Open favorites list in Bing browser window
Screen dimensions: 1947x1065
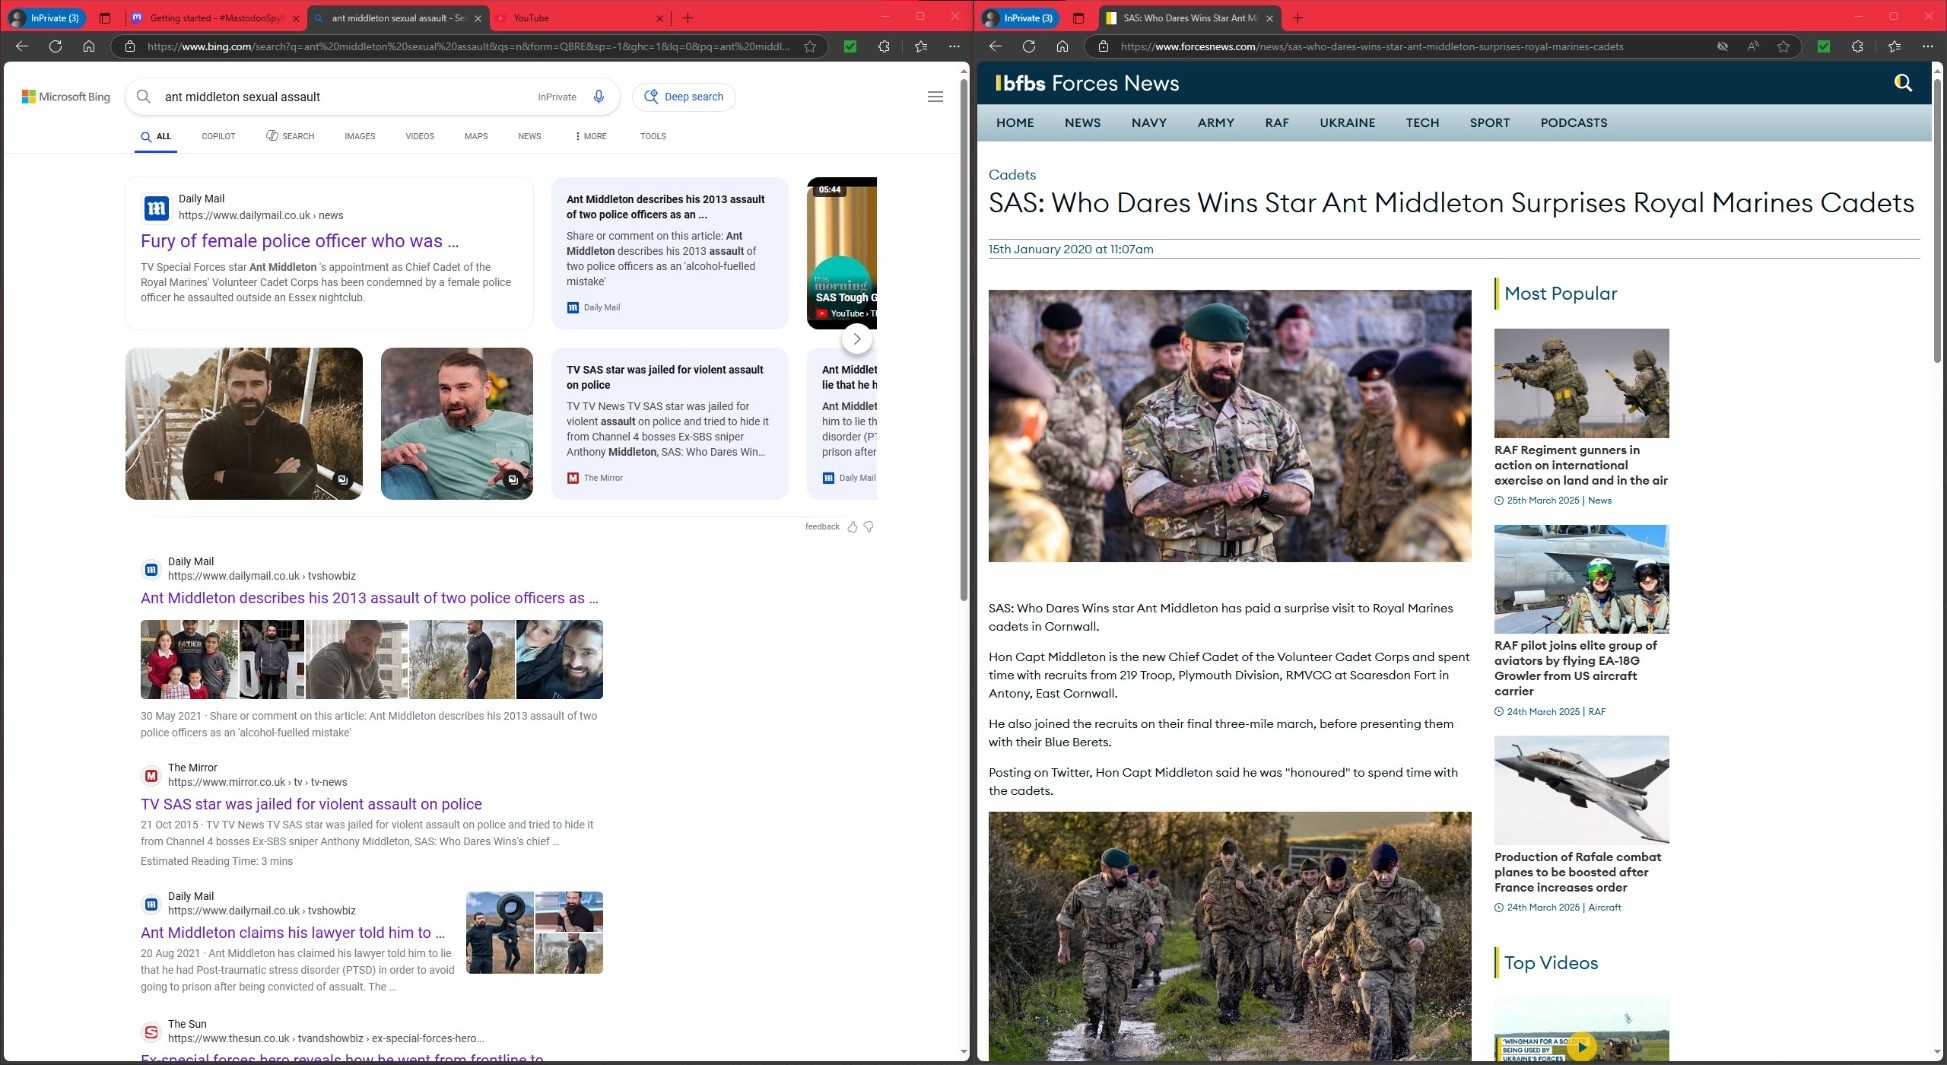(921, 46)
